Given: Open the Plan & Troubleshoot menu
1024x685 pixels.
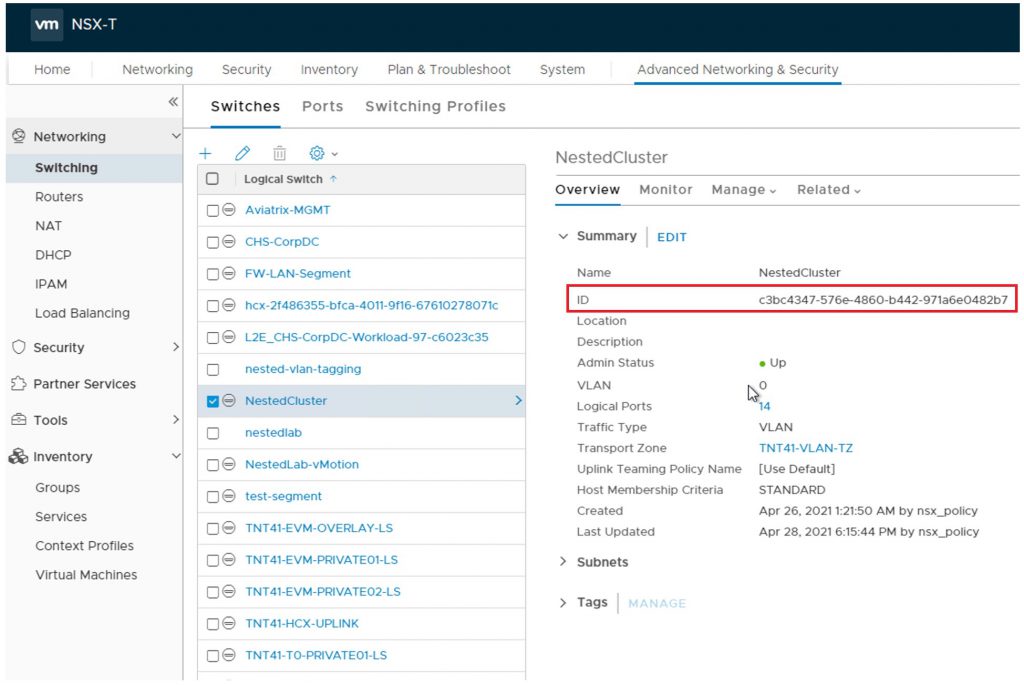Looking at the screenshot, I should point(449,69).
